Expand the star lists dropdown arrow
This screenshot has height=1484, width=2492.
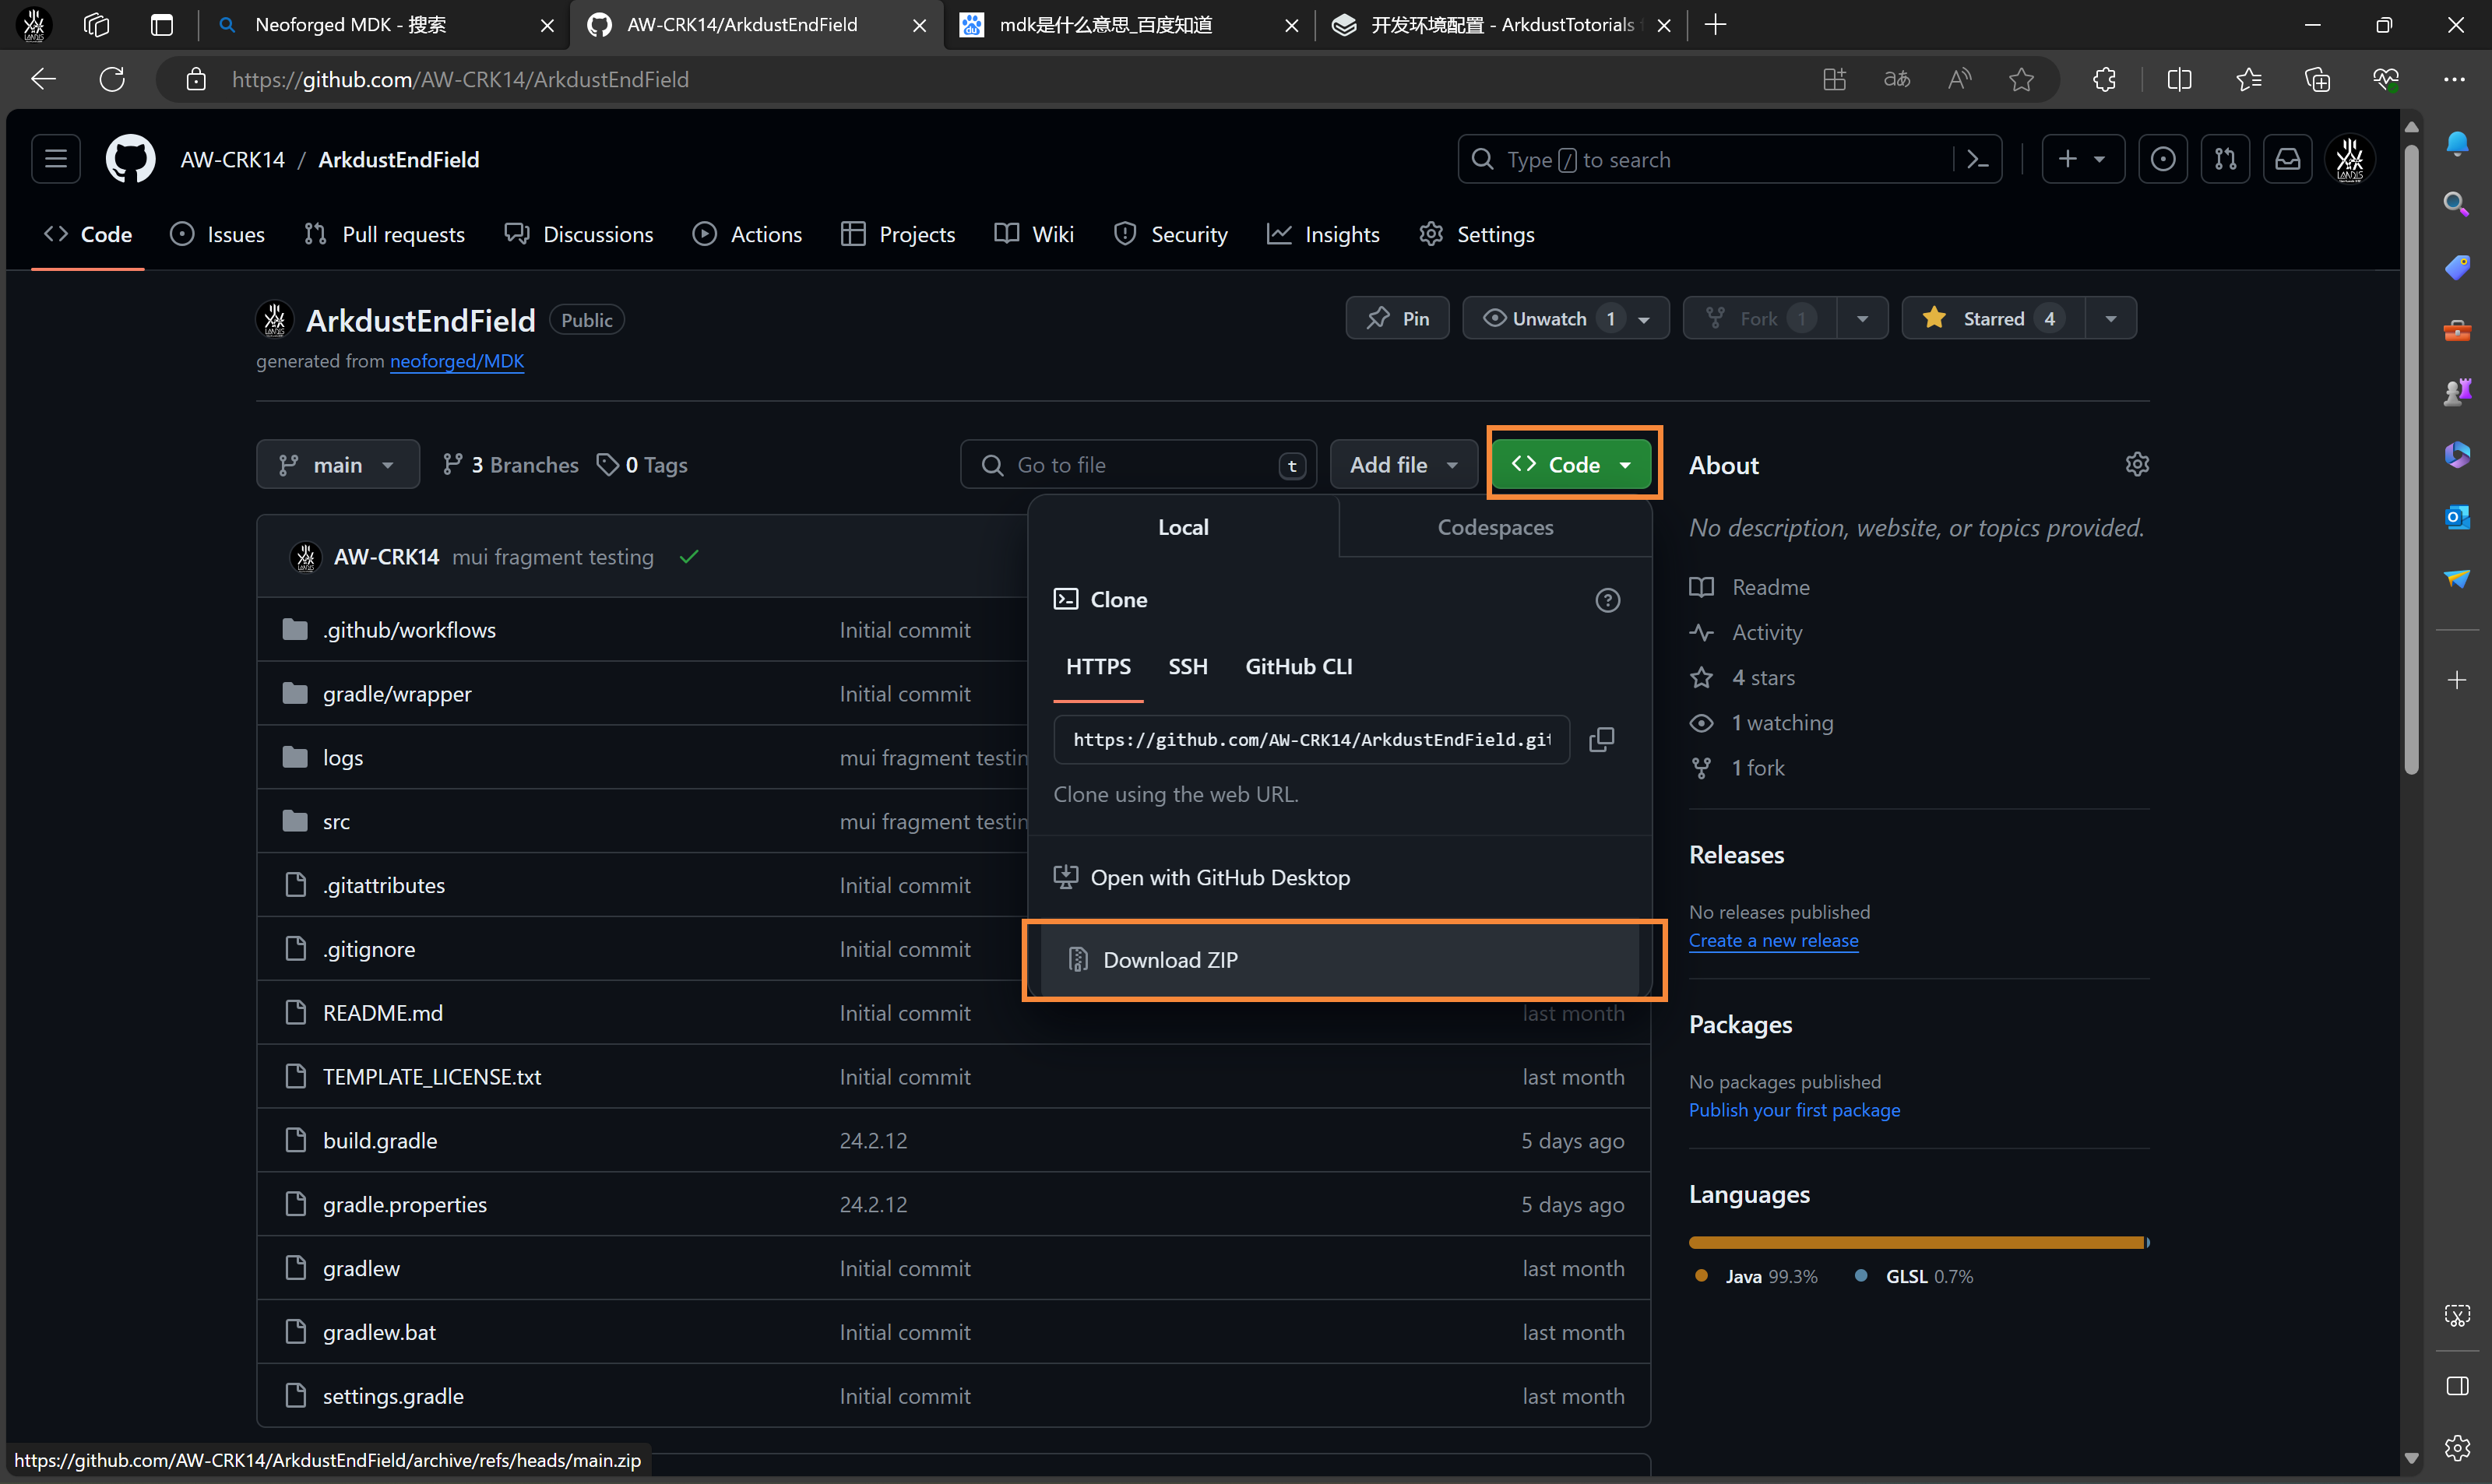(x=2110, y=318)
